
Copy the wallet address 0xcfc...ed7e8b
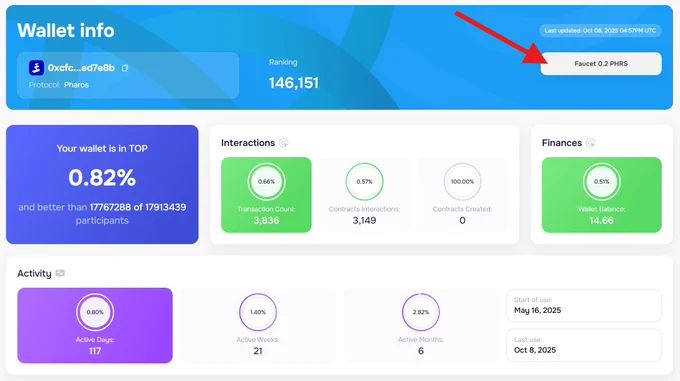click(125, 68)
